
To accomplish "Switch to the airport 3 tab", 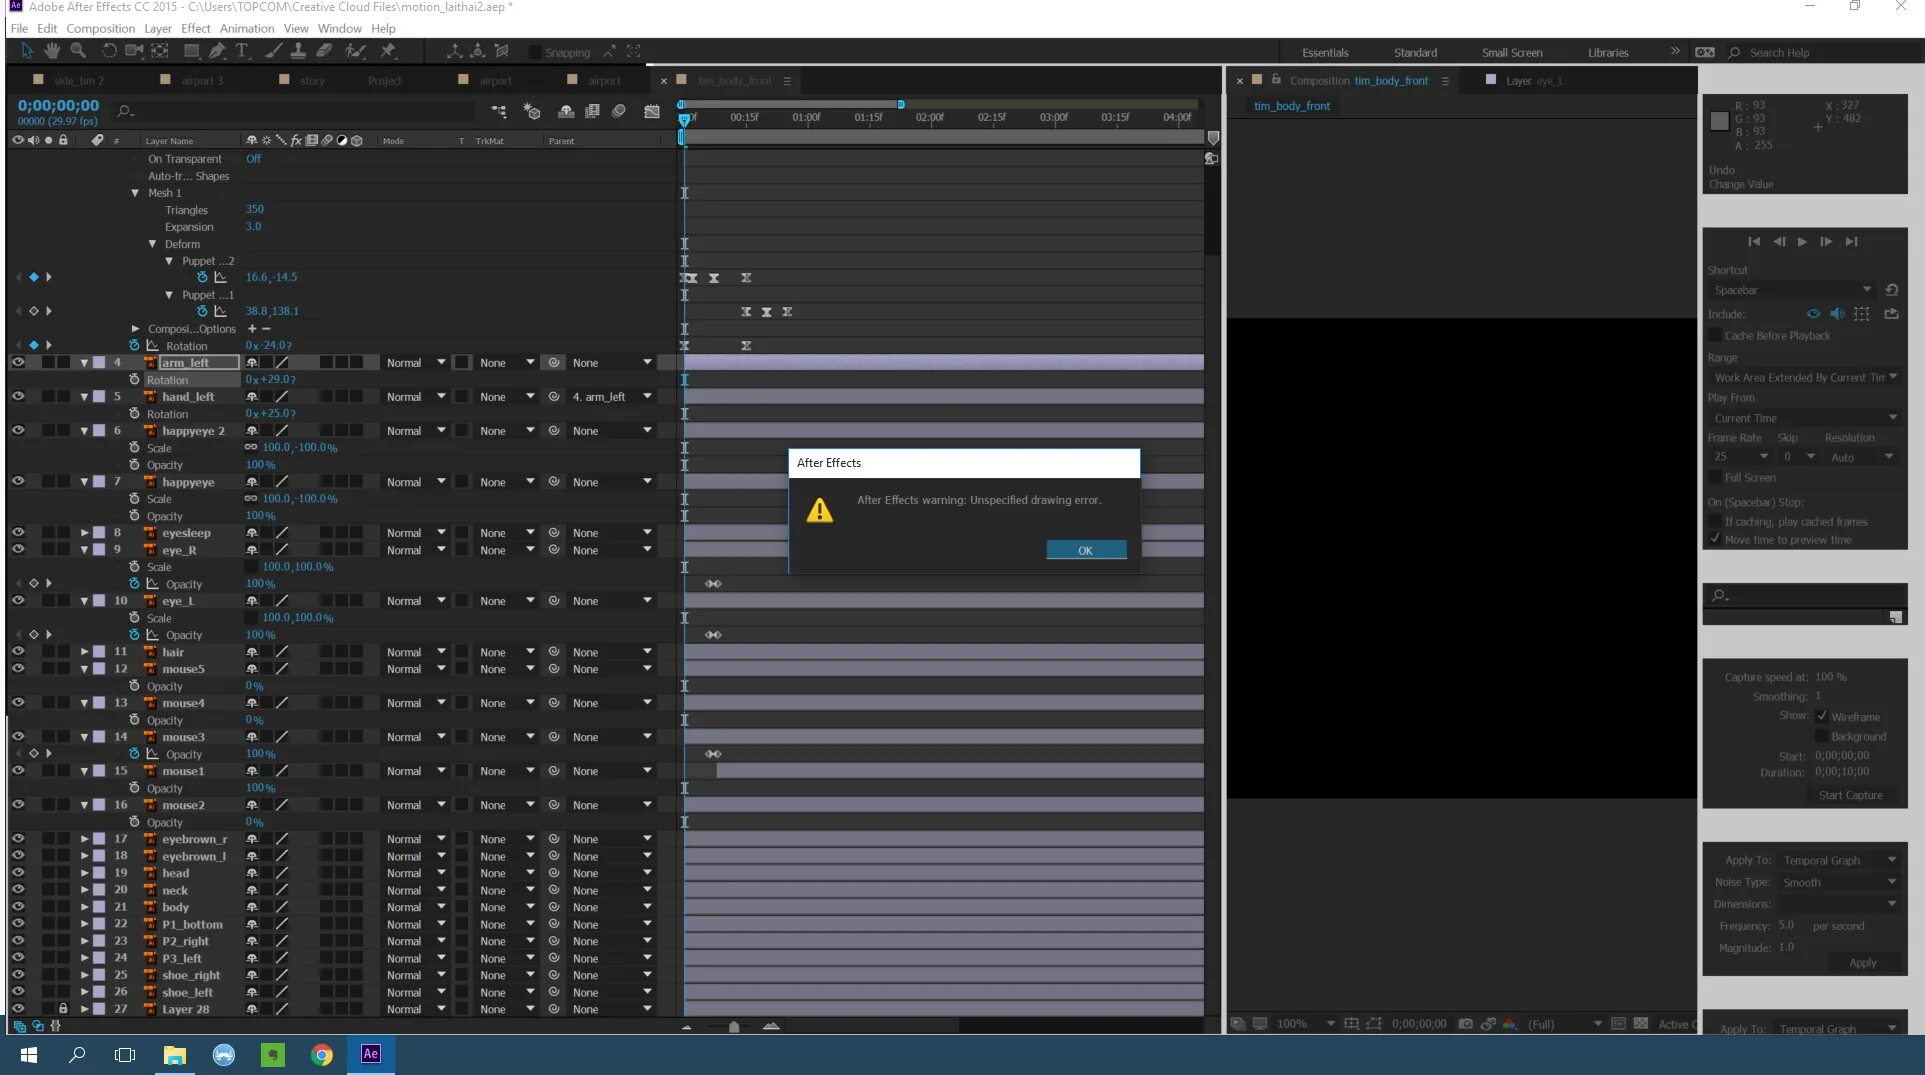I will click(x=203, y=80).
